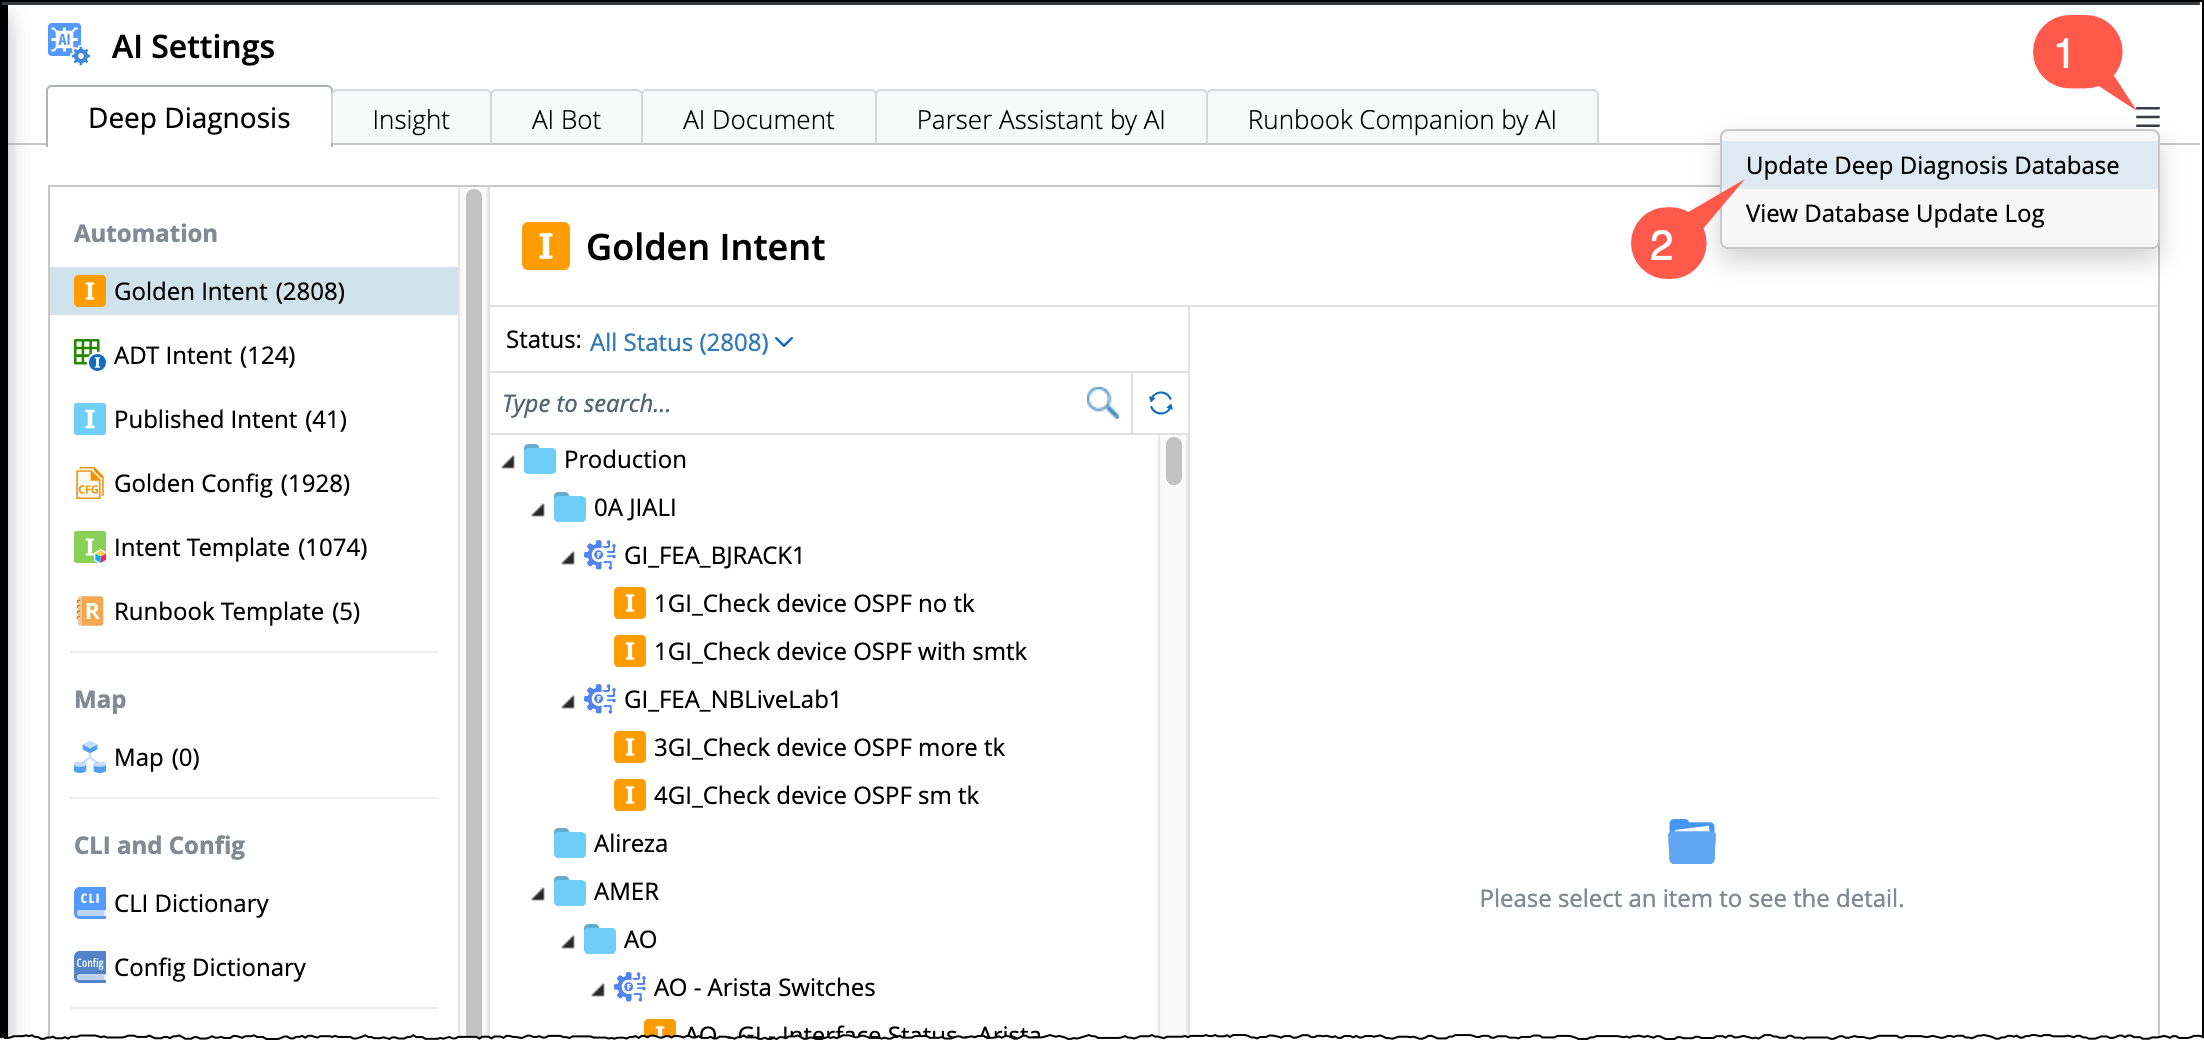
Task: Open the hamburger menu icon
Action: pos(2147,118)
